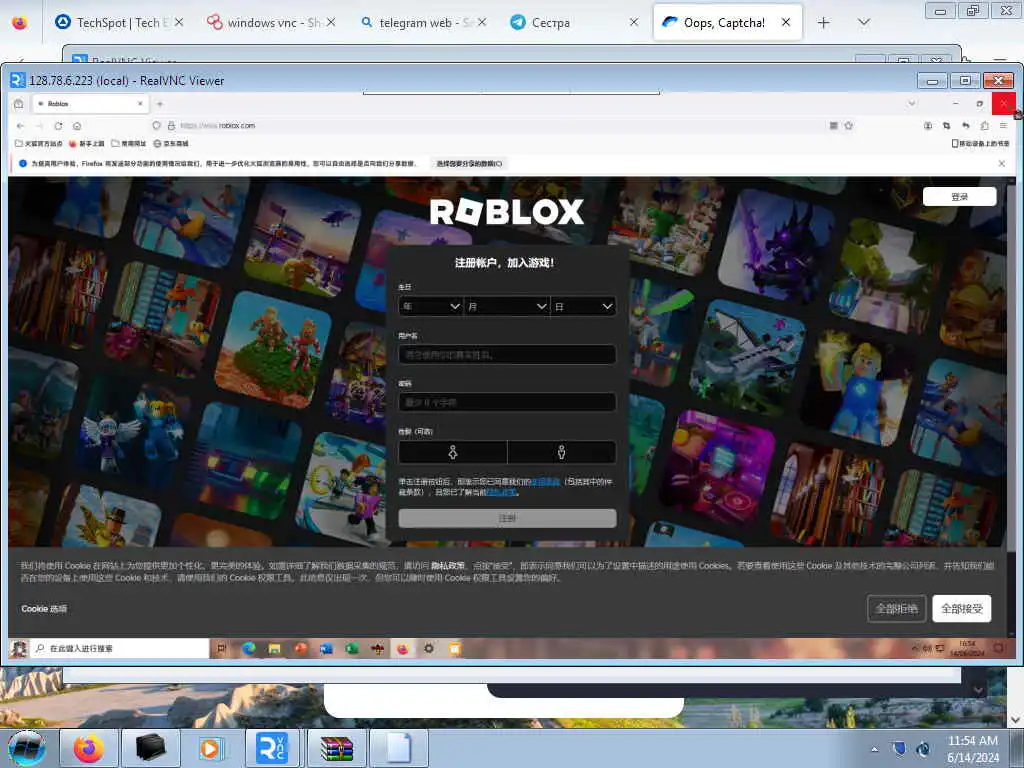Reload the Roblox page in remote Firefox

58,125
